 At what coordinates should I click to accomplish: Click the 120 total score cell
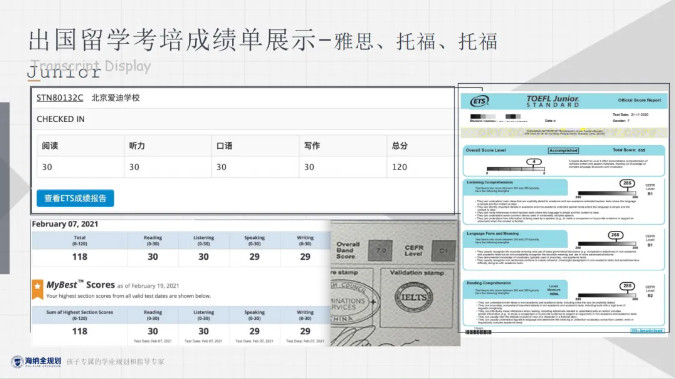pos(399,167)
